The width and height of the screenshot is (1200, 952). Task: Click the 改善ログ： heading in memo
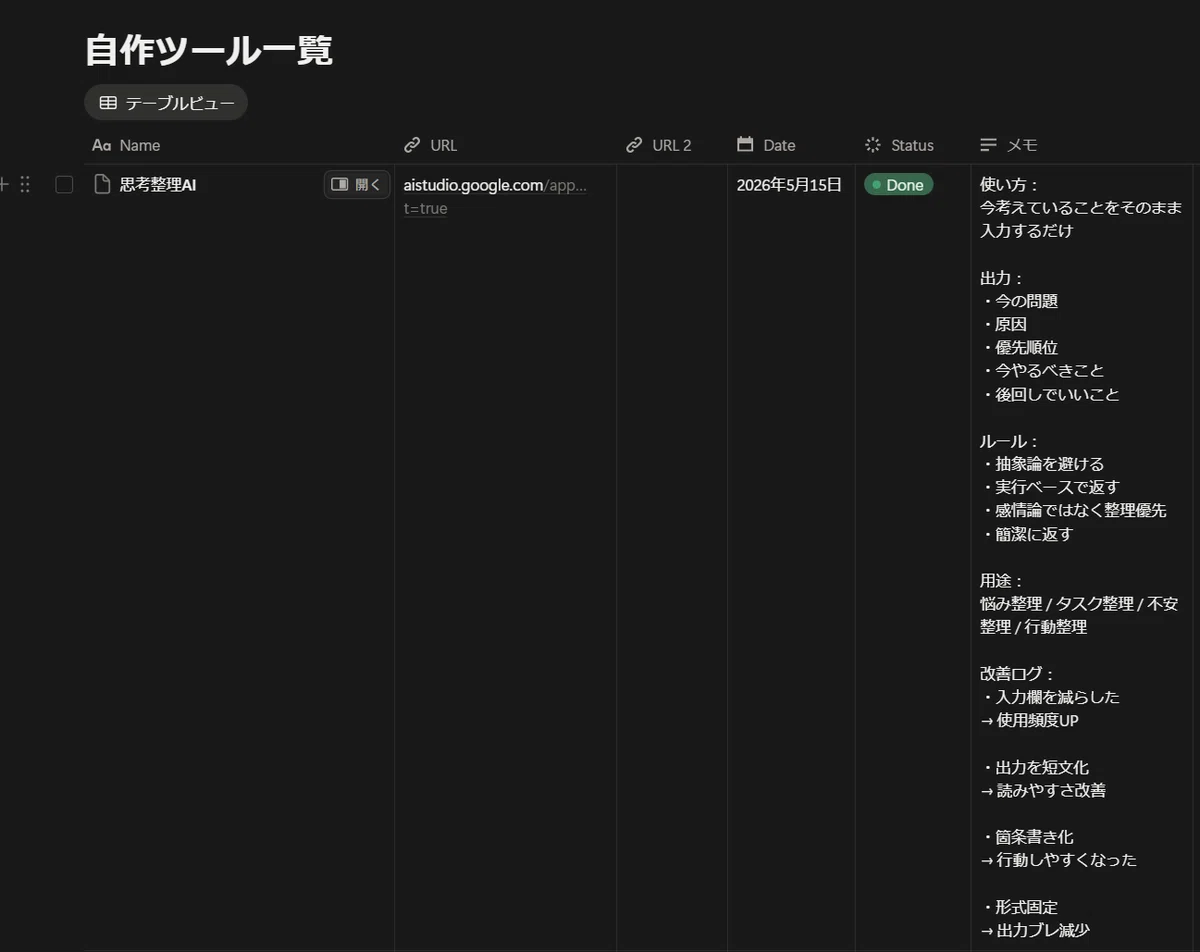click(x=1018, y=674)
